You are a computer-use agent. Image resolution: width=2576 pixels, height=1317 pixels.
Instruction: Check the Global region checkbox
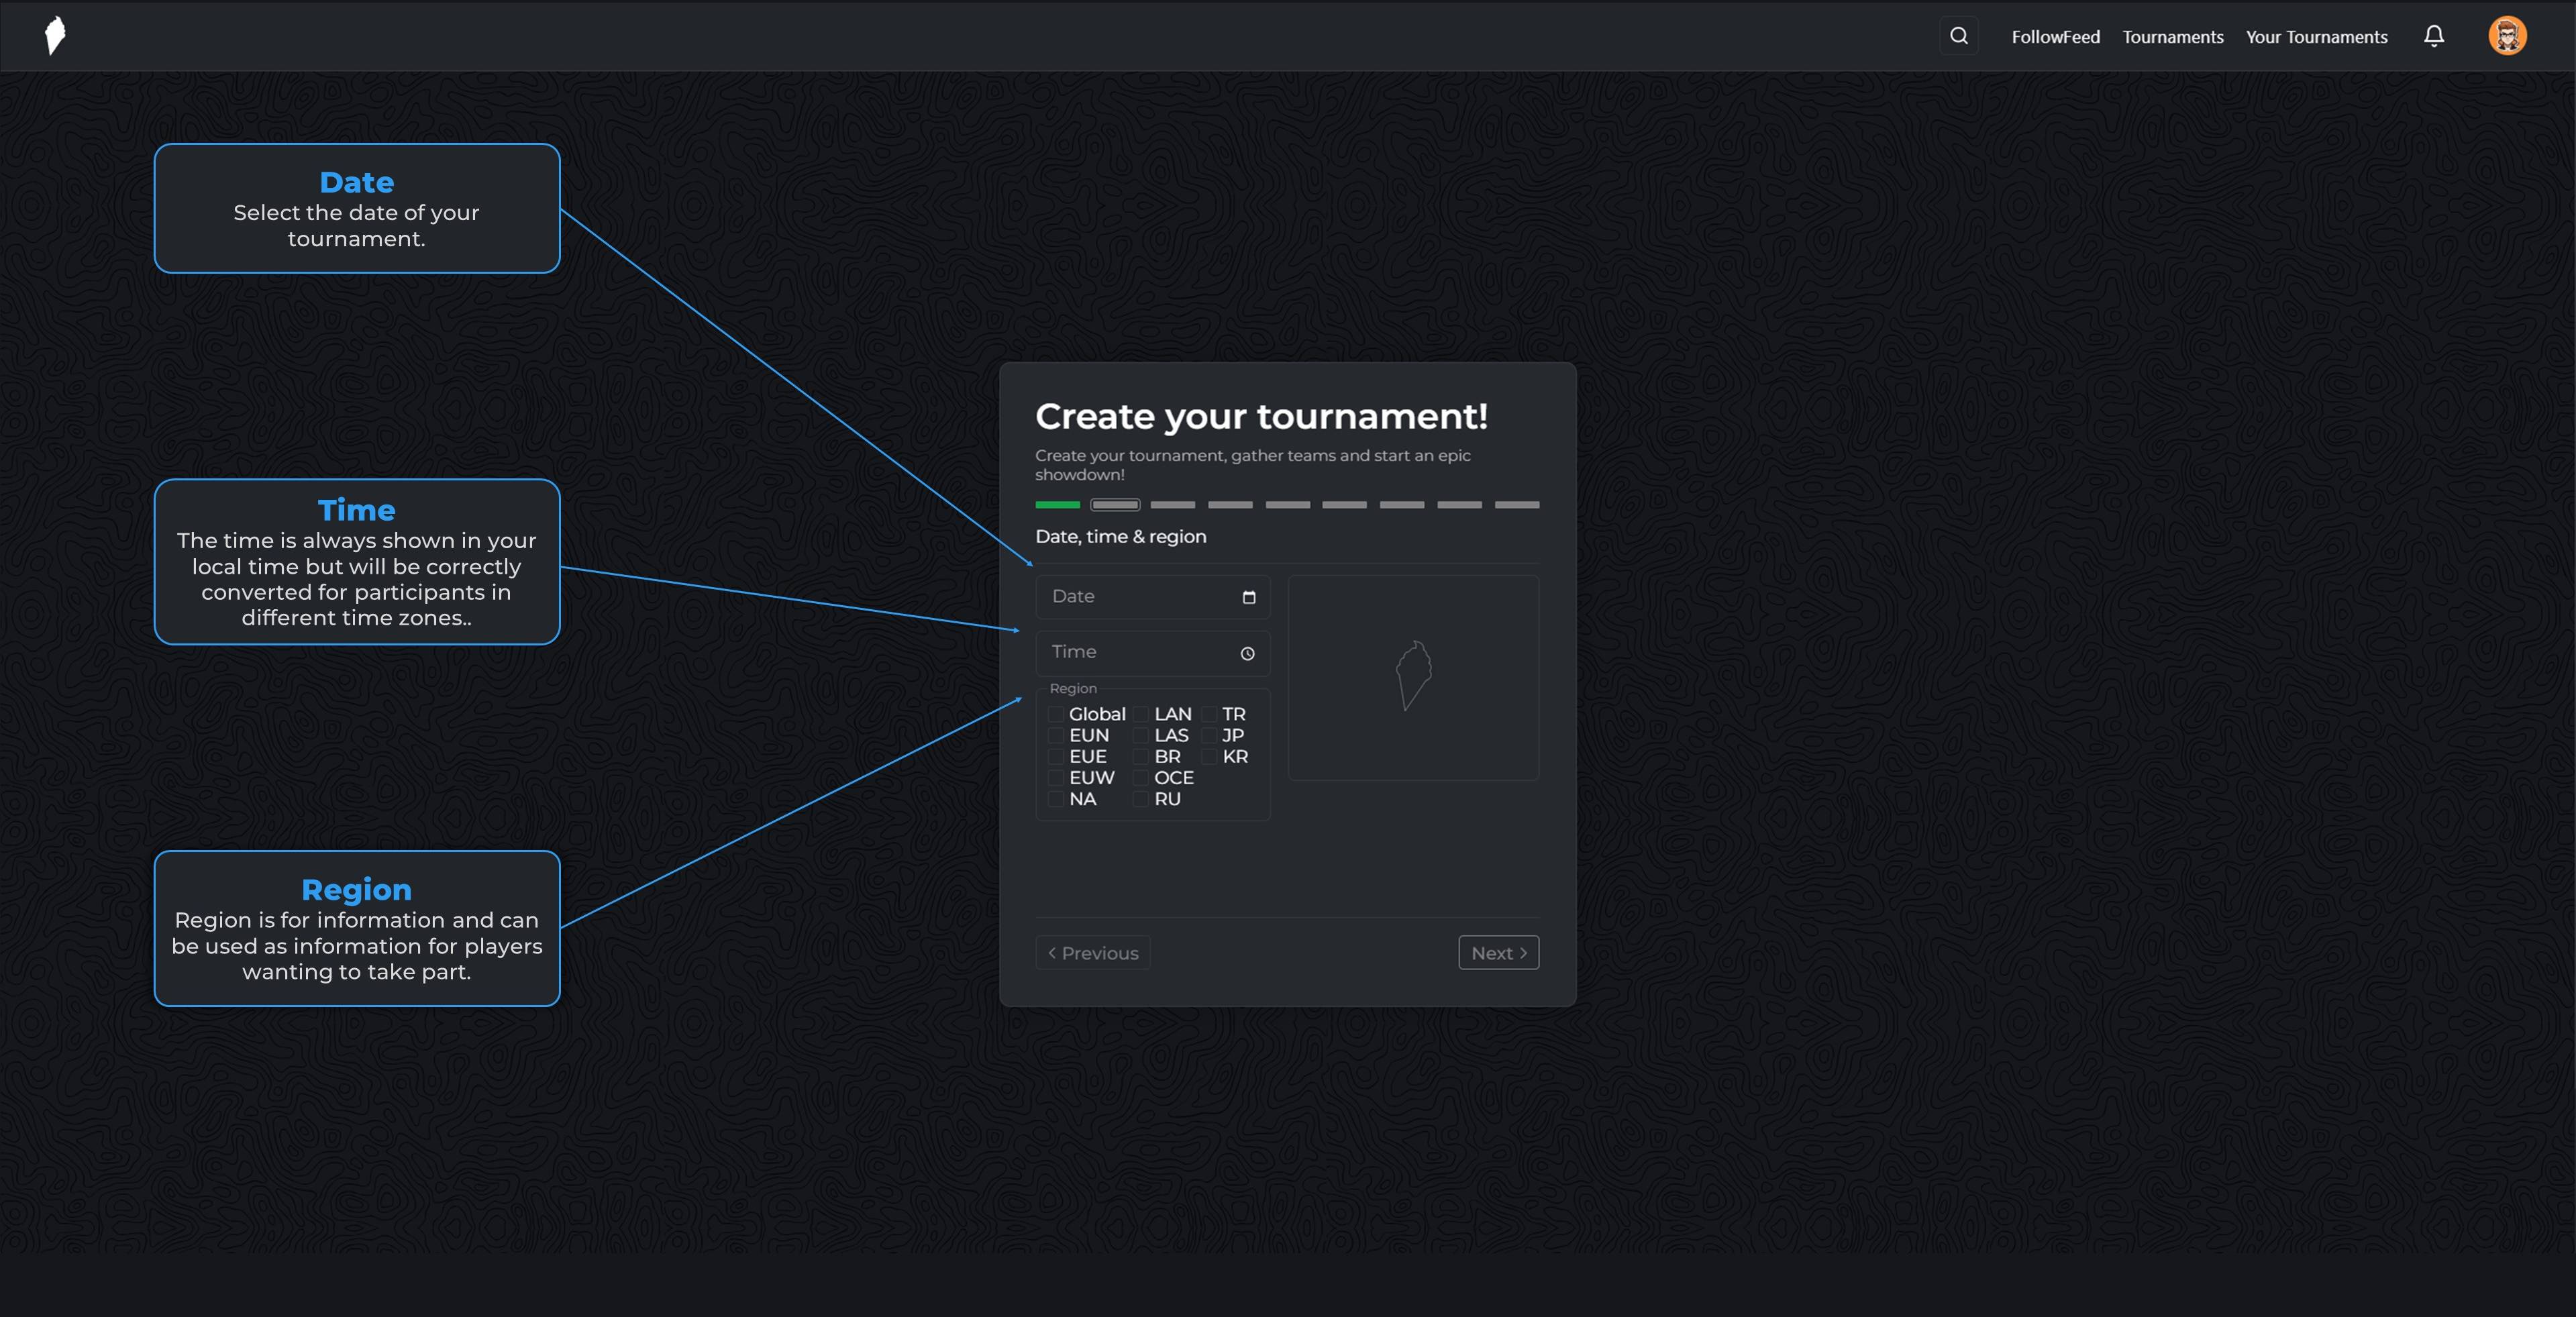(1055, 714)
